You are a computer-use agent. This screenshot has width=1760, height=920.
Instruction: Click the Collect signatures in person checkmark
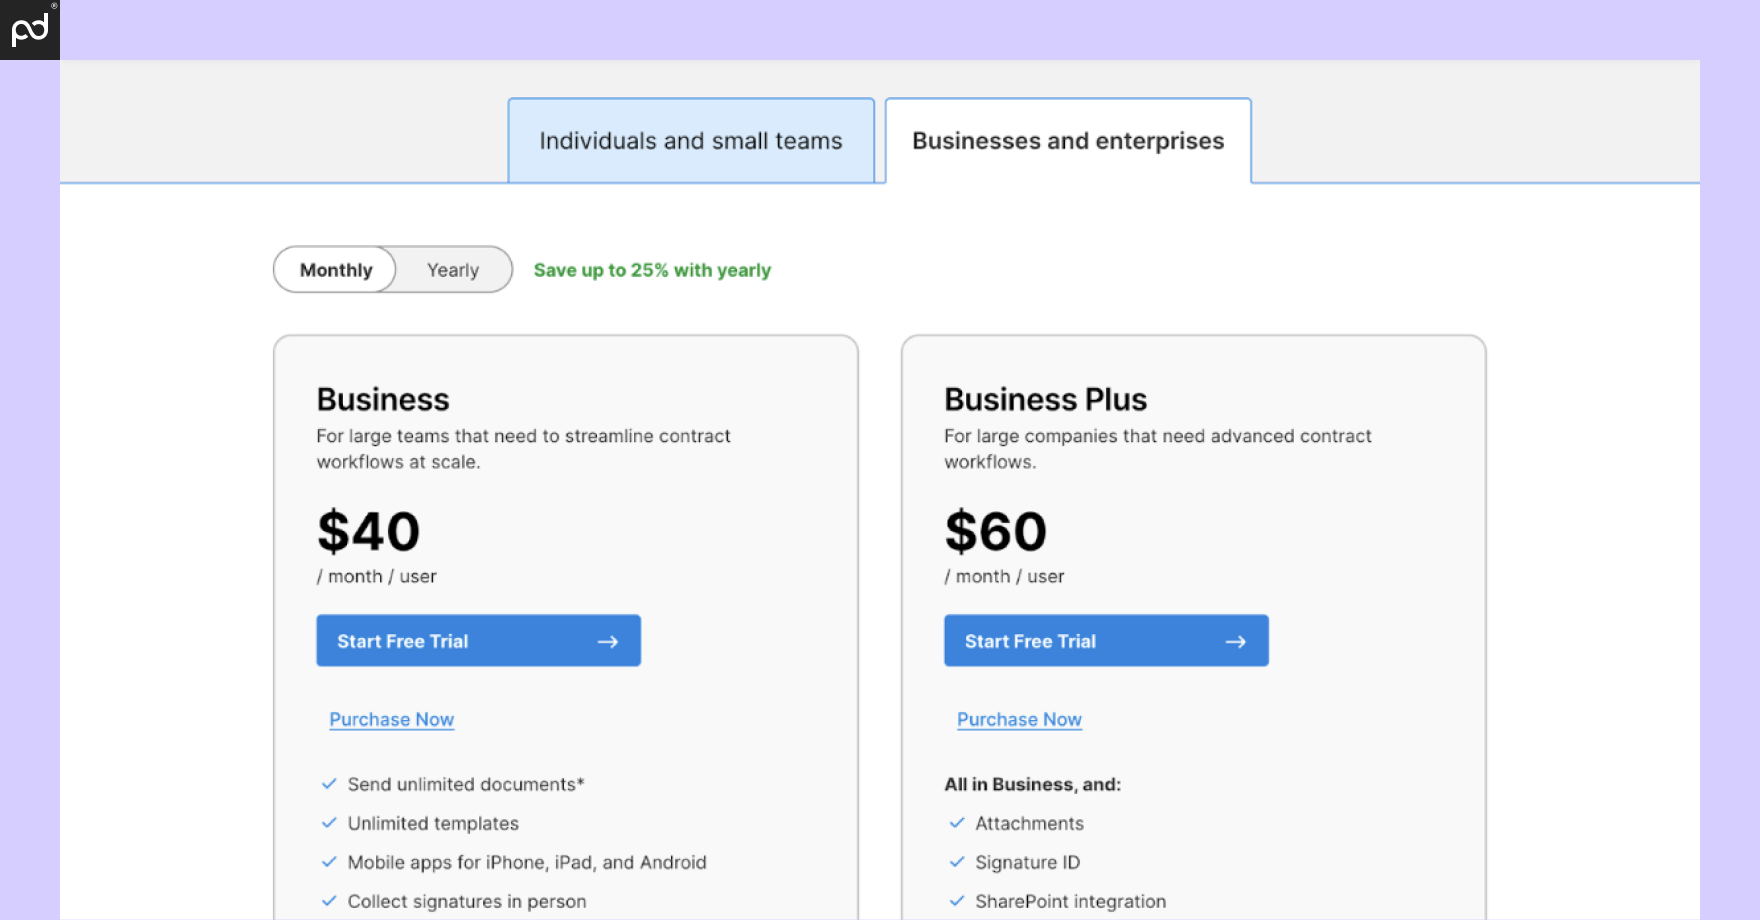(x=328, y=900)
